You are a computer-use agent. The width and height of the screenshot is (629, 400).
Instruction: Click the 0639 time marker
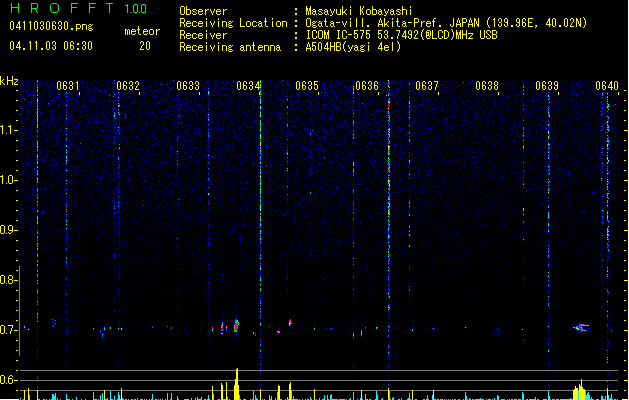(547, 86)
